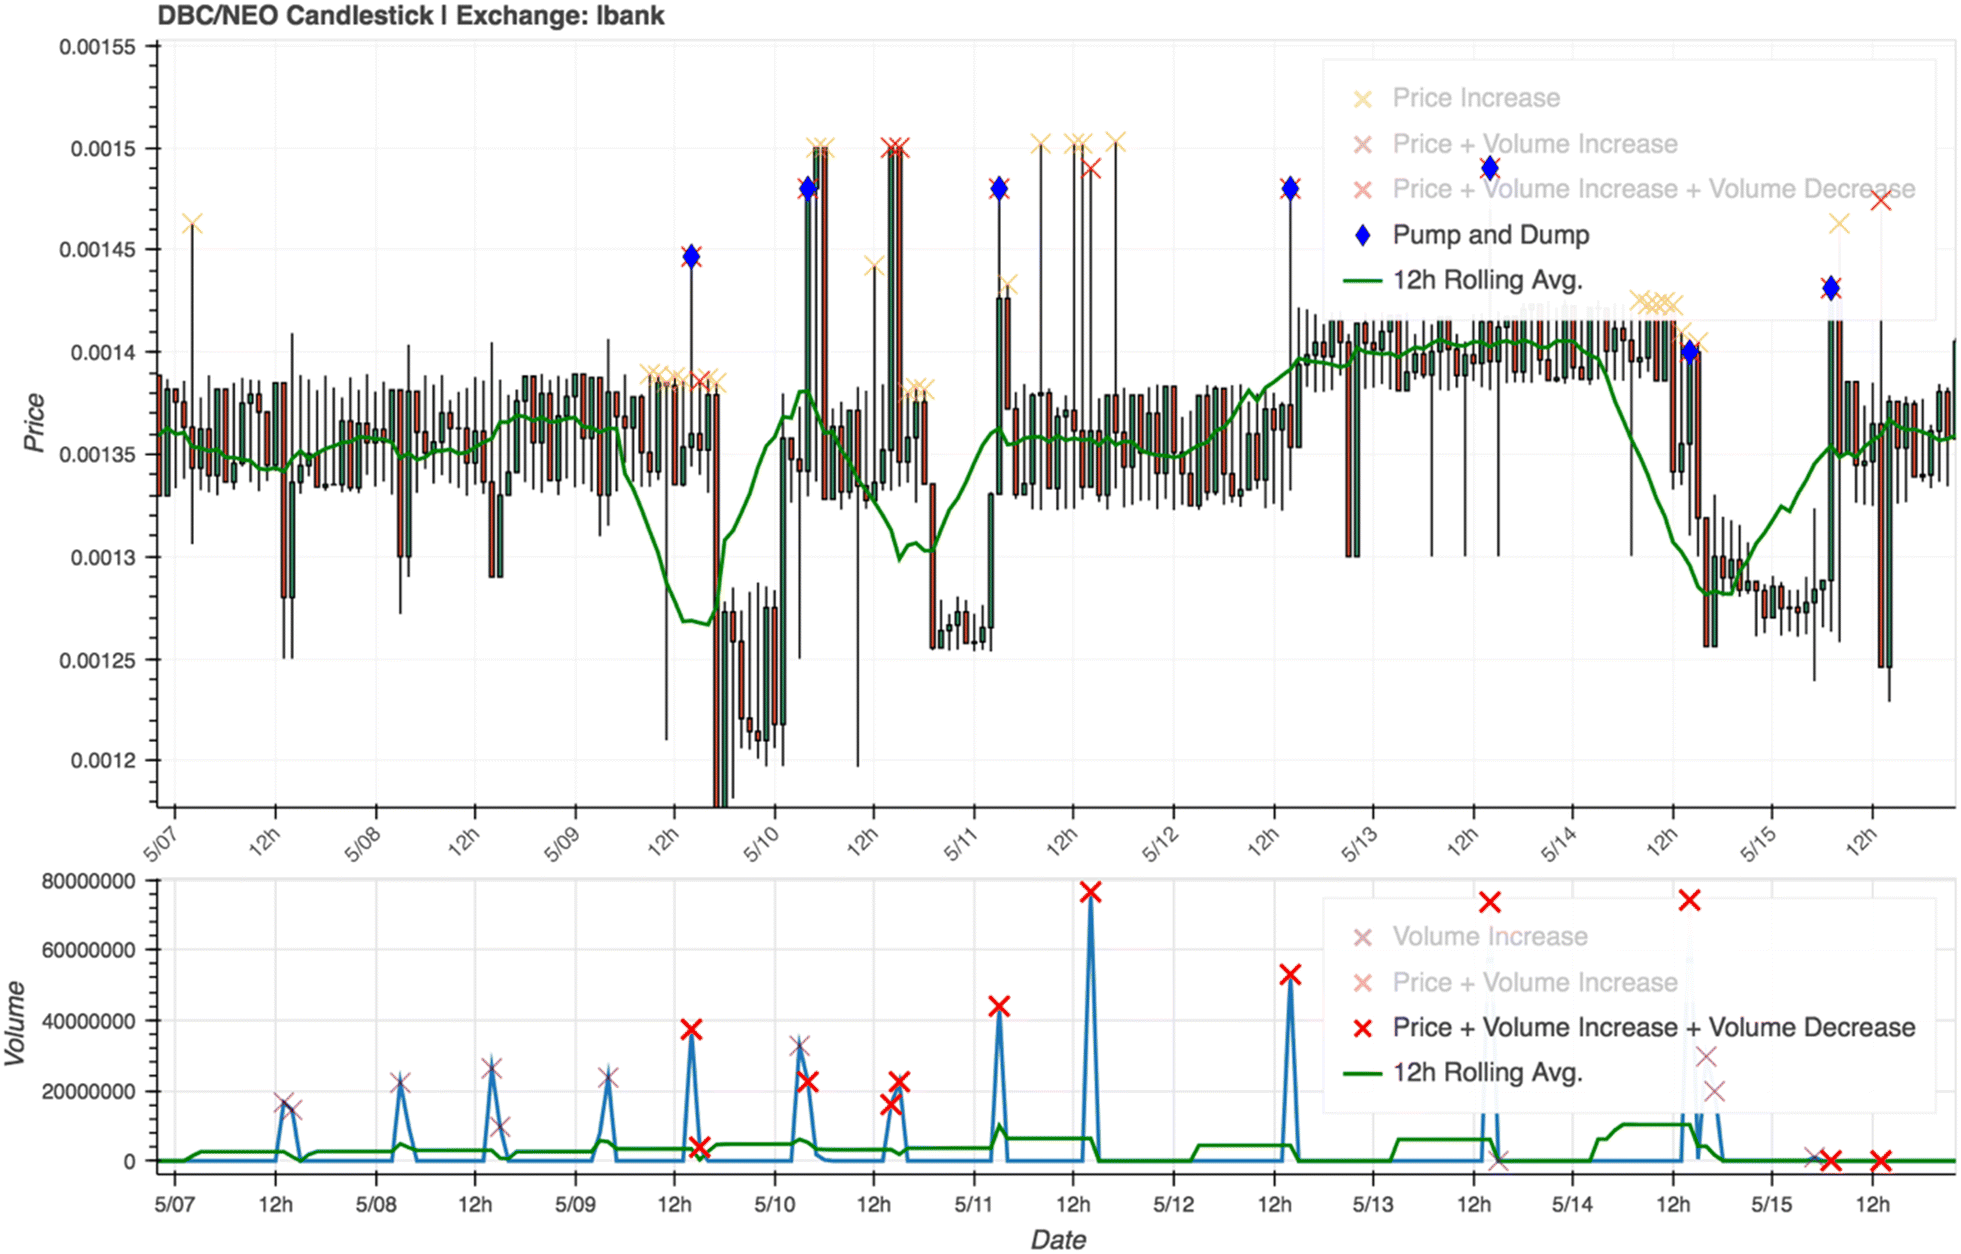This screenshot has height=1254, width=1961.
Task: Click red X near 0.00149 after 5/11 12h on price chart
Action: [x=1091, y=168]
